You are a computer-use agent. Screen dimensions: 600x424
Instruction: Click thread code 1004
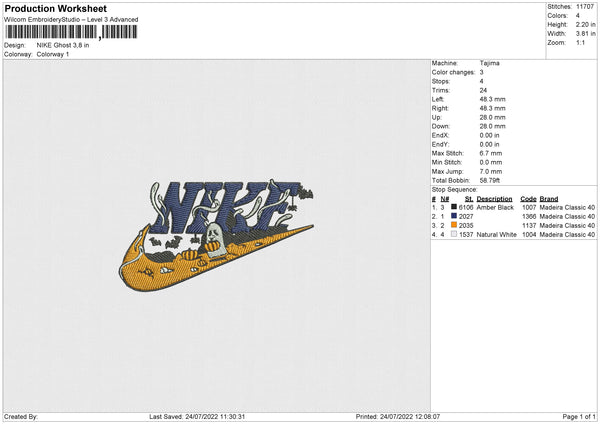[529, 235]
